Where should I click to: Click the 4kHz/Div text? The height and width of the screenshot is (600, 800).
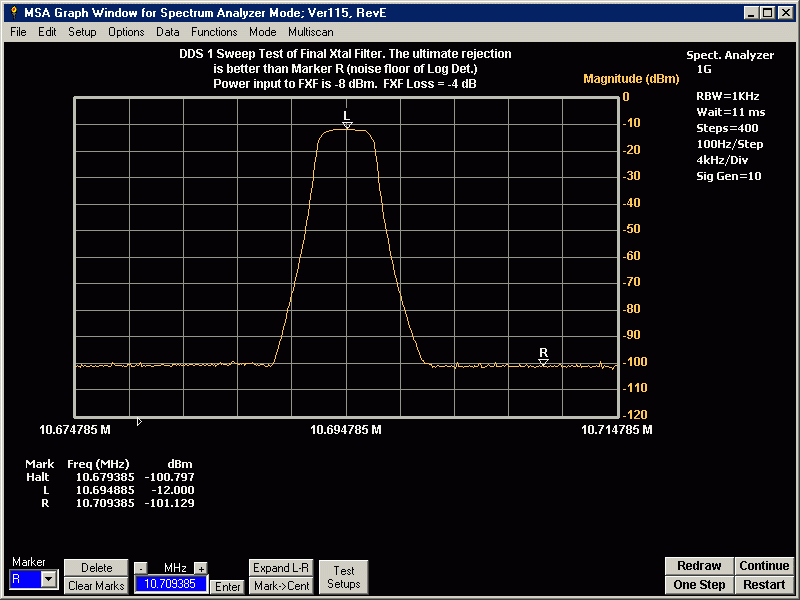(x=722, y=160)
